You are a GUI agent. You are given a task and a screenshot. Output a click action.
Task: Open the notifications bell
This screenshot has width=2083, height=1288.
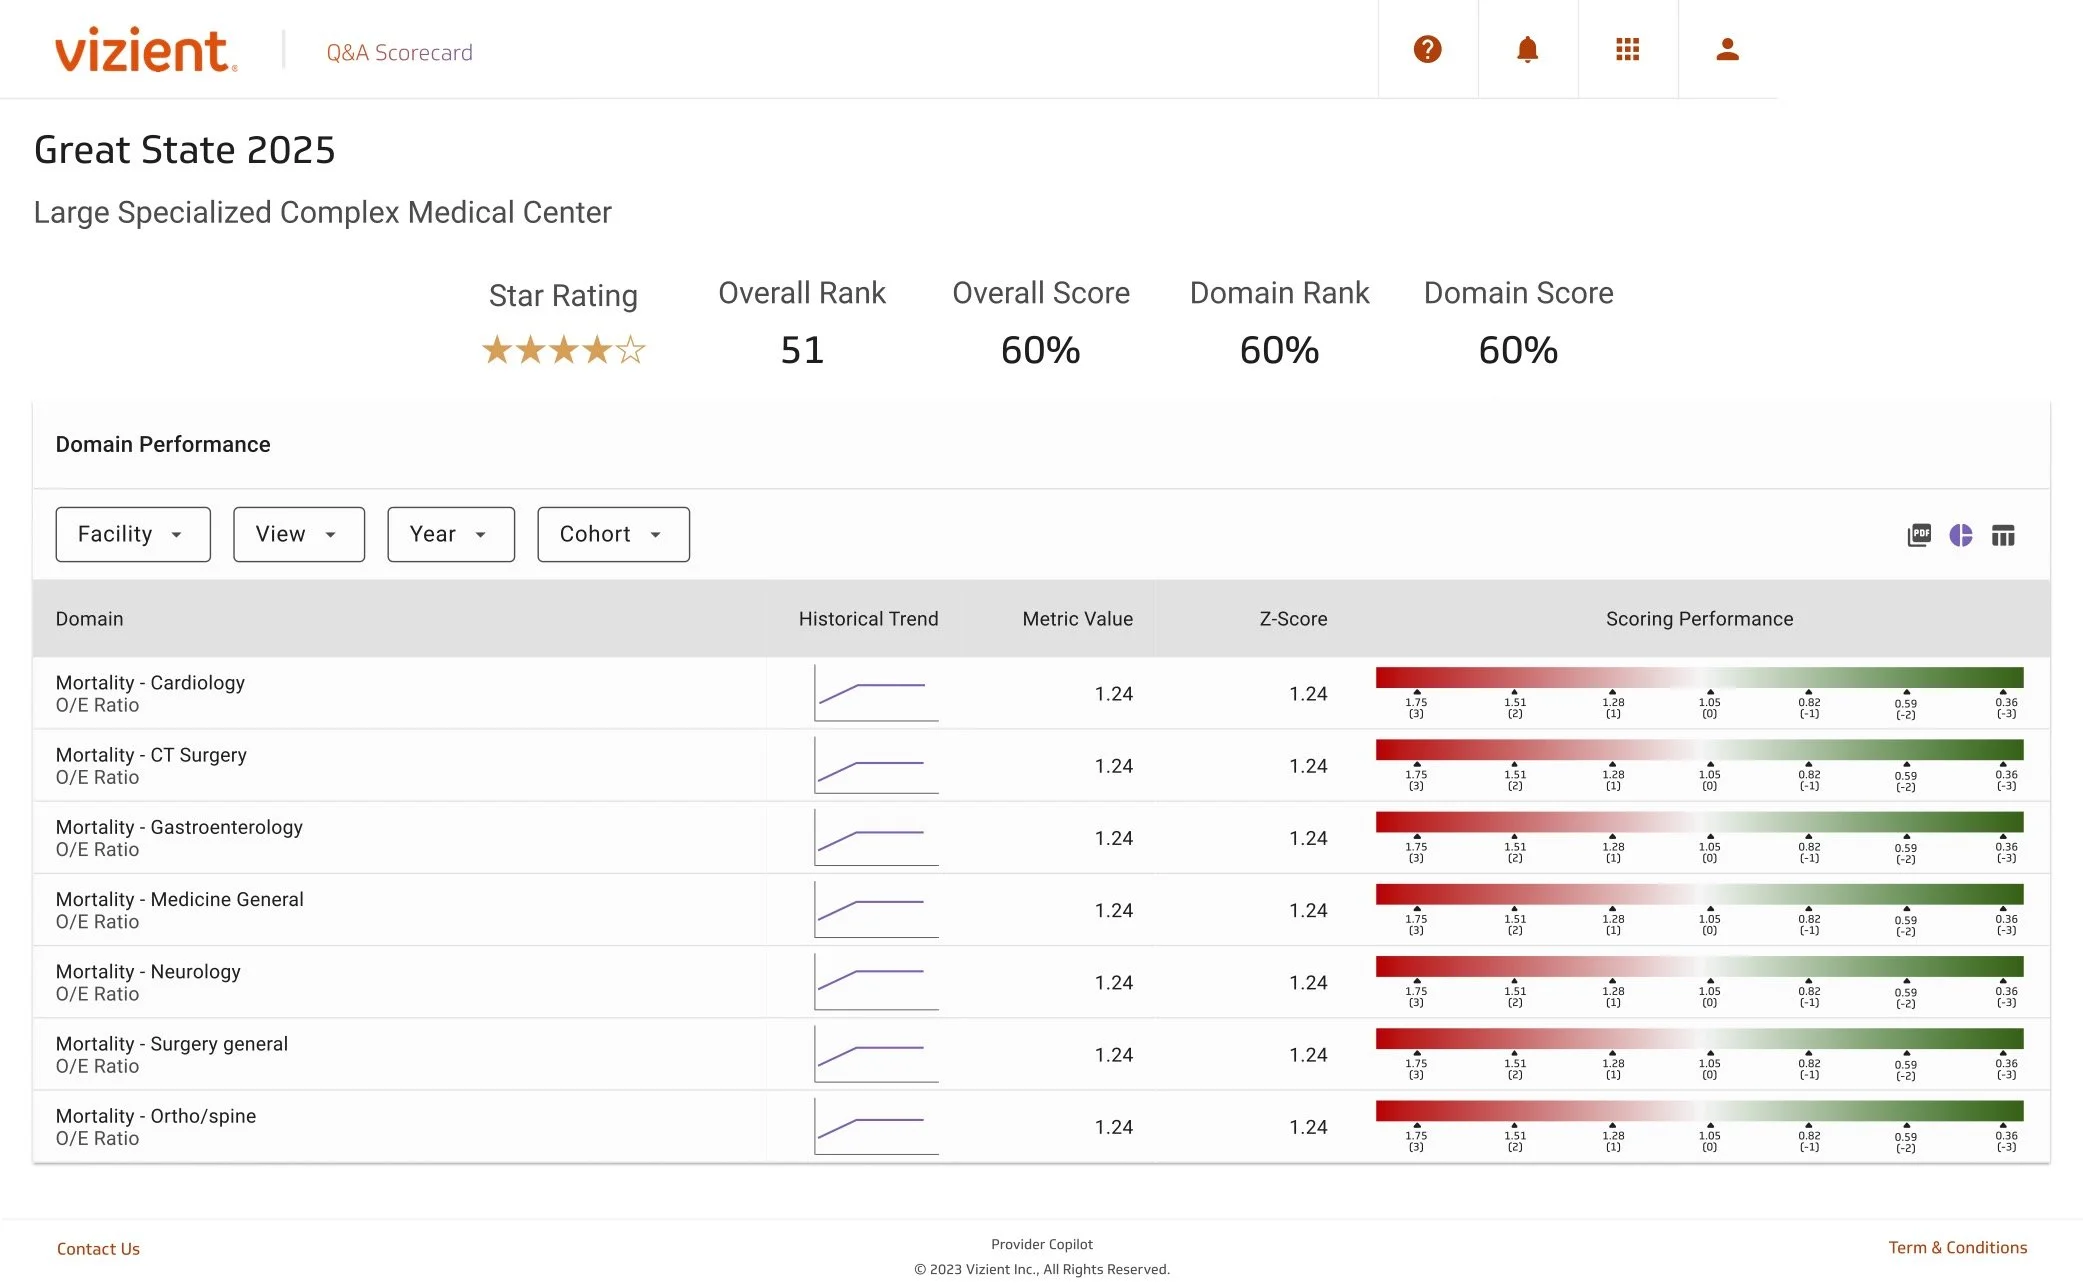1527,48
